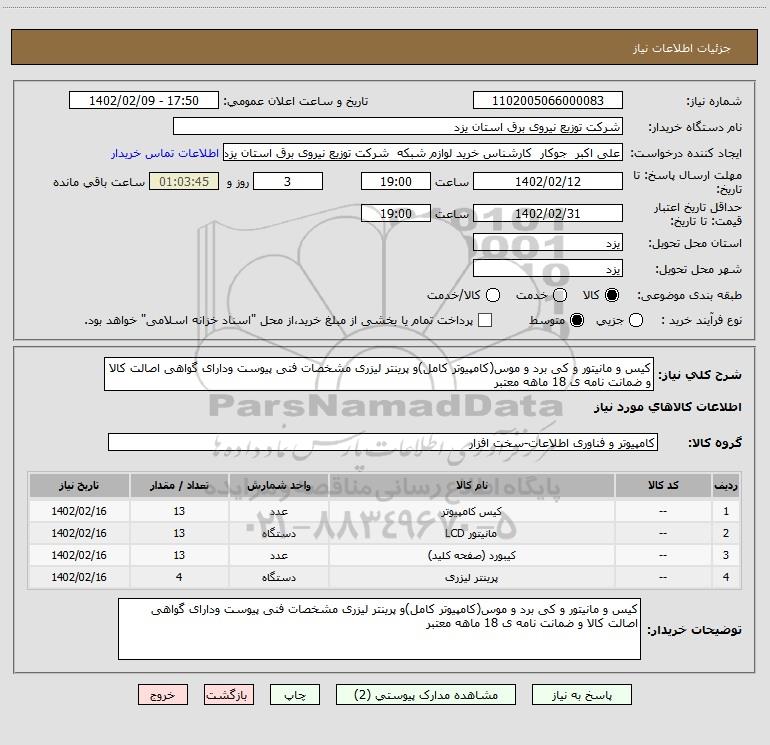Select the پرینتر لیزری item row
Image resolution: width=770 pixels, height=745 pixels.
coord(385,577)
